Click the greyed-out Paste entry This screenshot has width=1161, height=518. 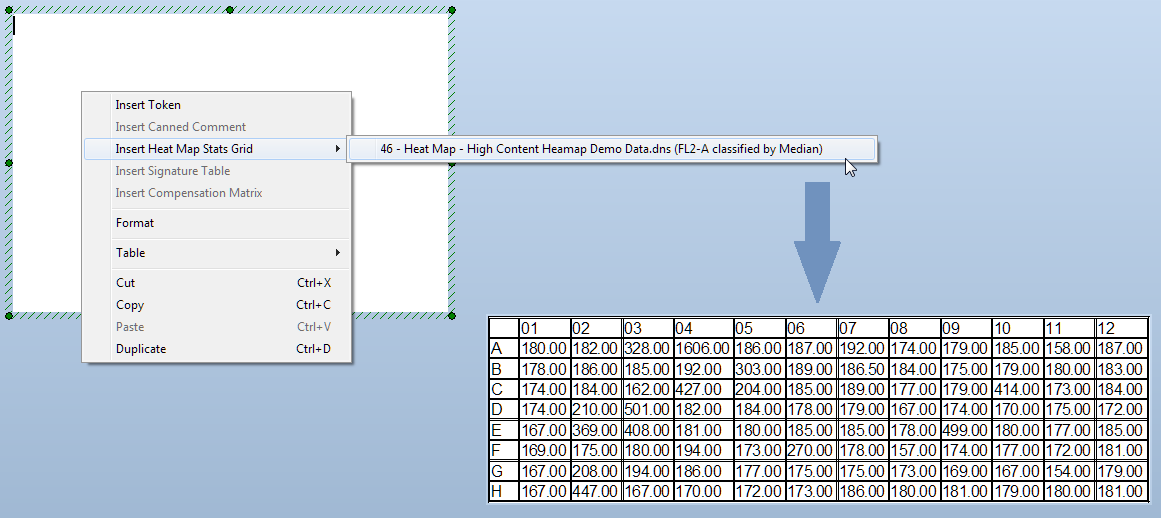[130, 327]
